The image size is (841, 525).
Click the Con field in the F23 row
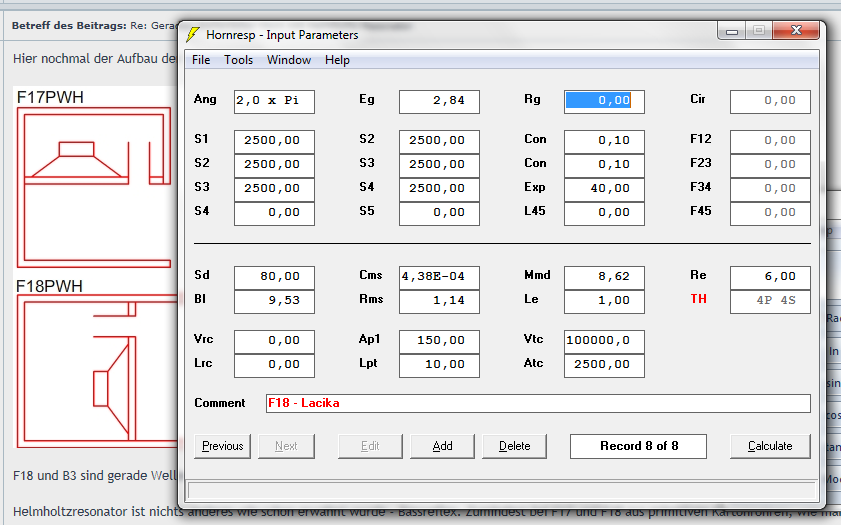click(x=604, y=165)
